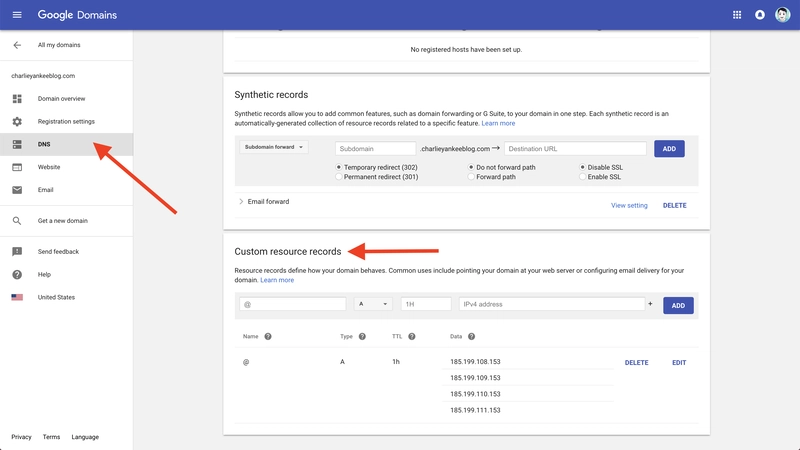Open the Google apps grid
The width and height of the screenshot is (800, 450).
pos(737,15)
